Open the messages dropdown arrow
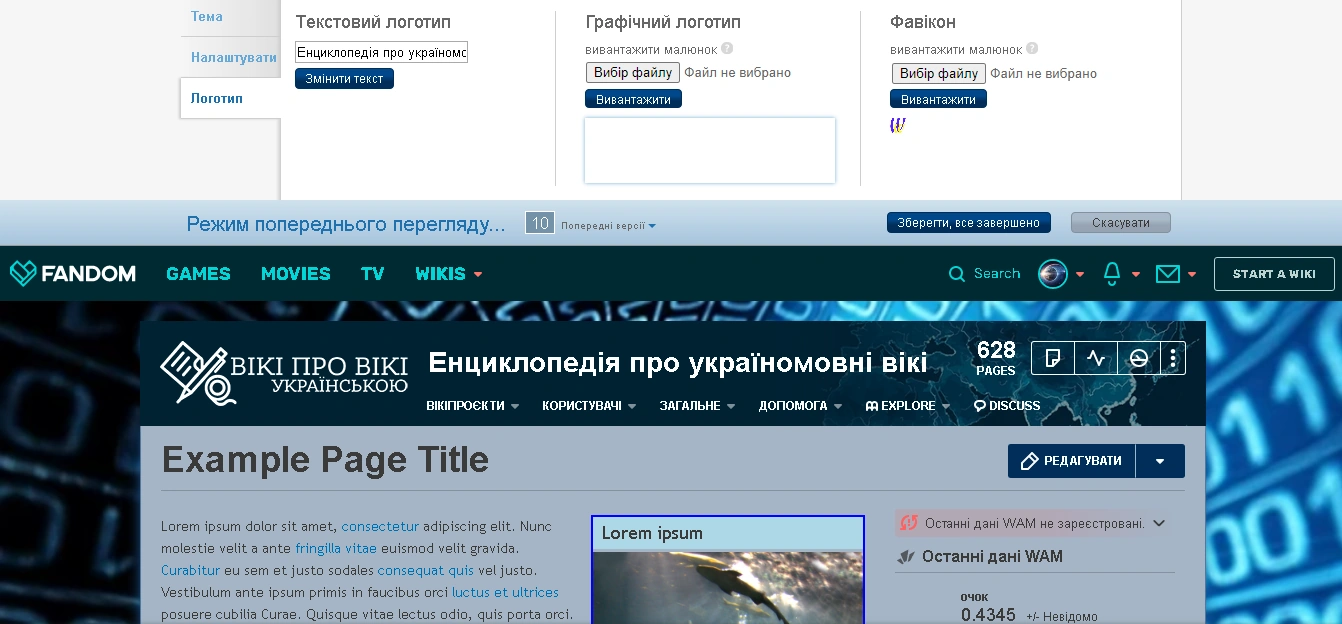Image resolution: width=1342 pixels, height=624 pixels. coord(1192,275)
